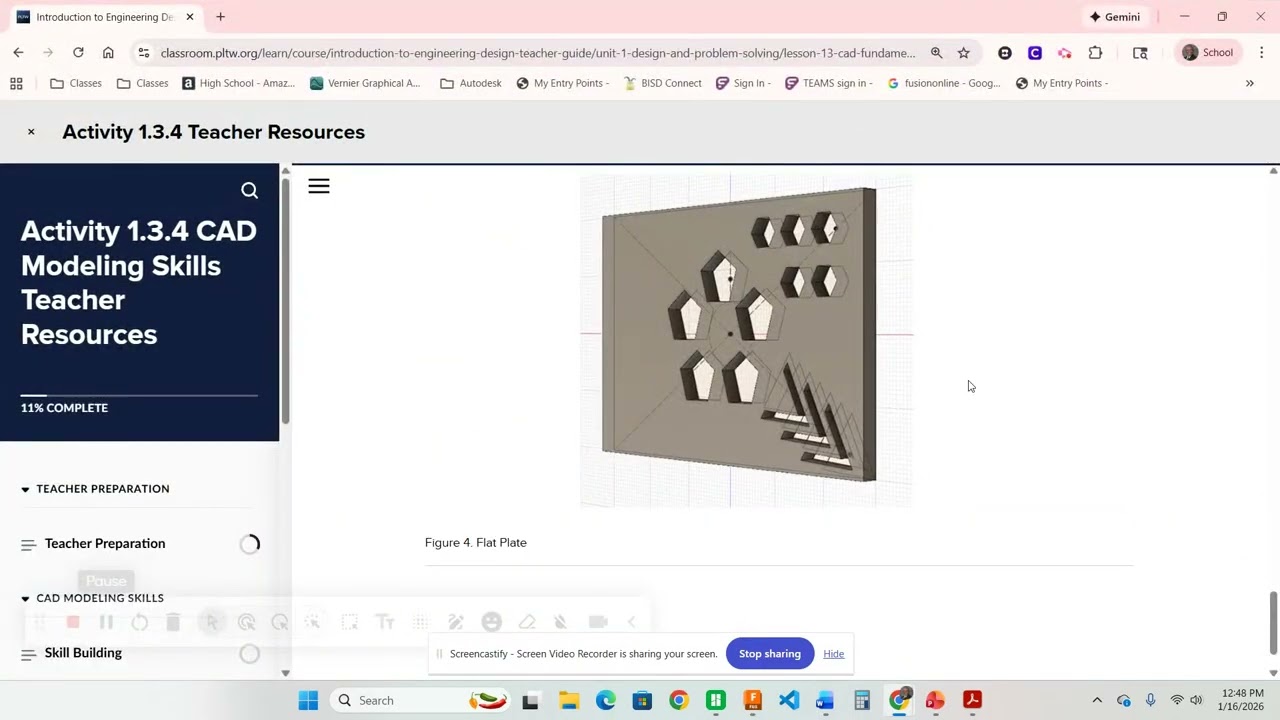Open the volume control in system tray
The image size is (1280, 720).
(x=1196, y=700)
